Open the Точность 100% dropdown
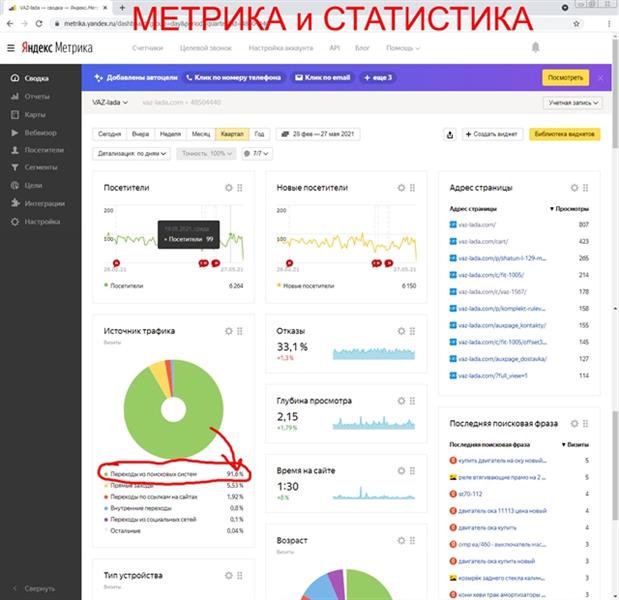The width and height of the screenshot is (619, 600). [207, 154]
